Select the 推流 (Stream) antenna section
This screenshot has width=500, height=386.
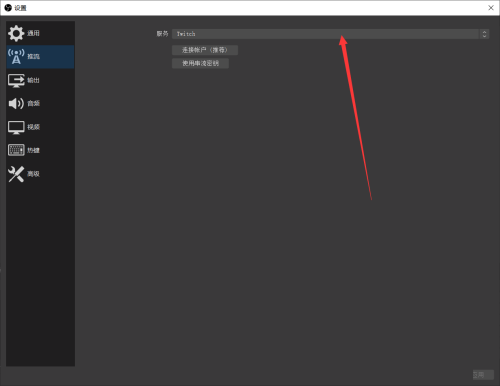point(40,57)
